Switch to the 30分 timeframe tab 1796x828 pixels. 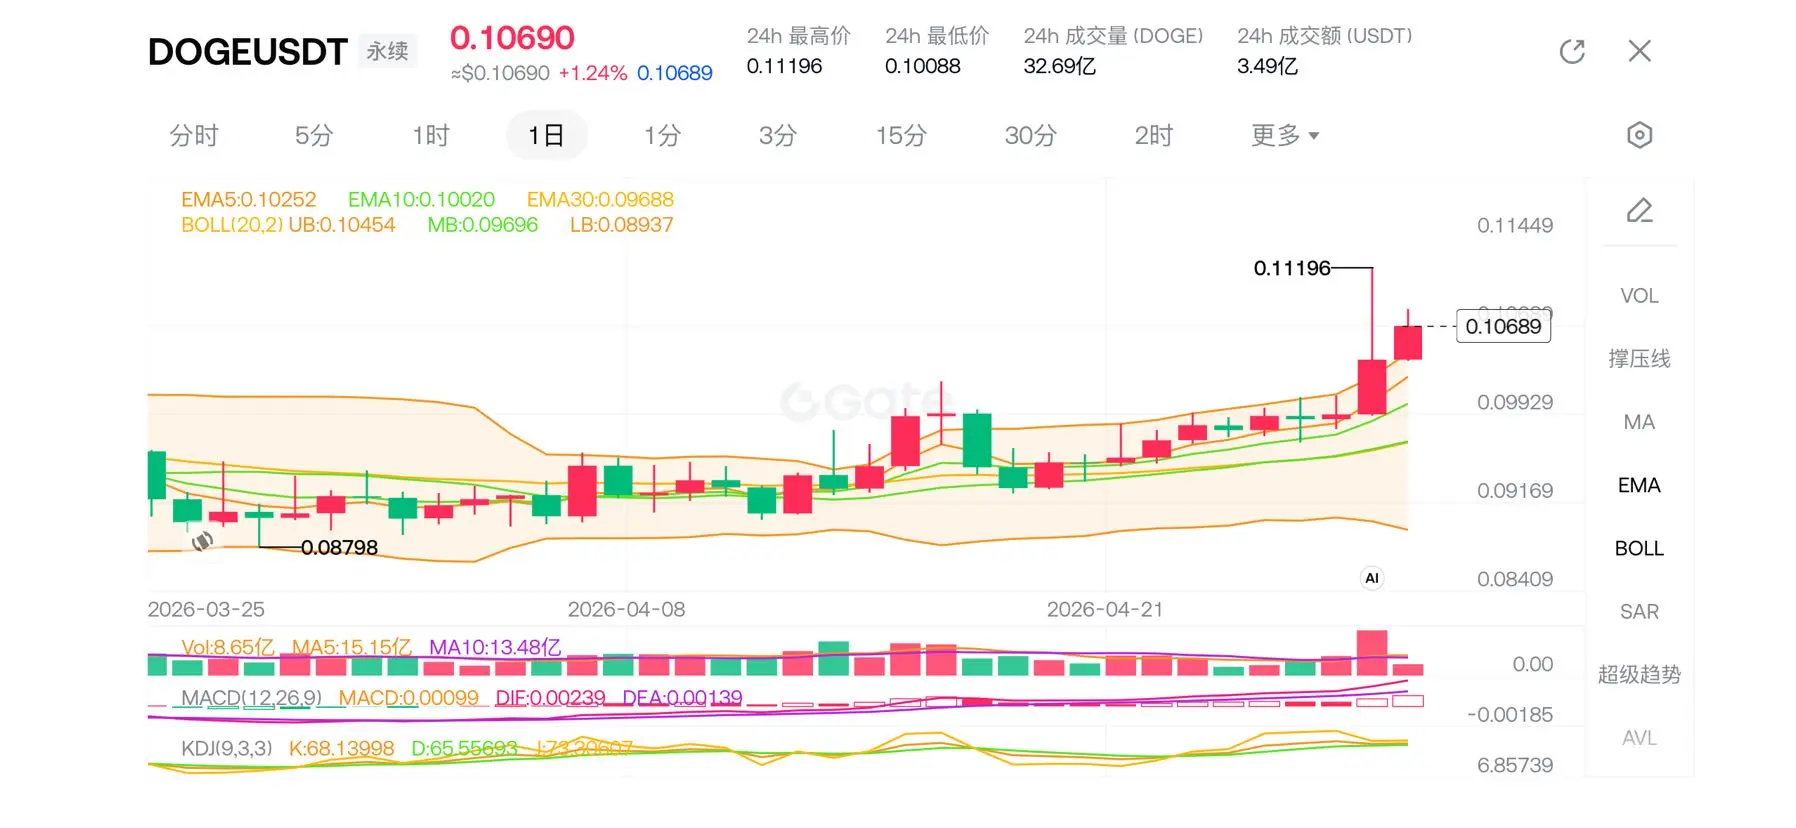[x=1030, y=135]
